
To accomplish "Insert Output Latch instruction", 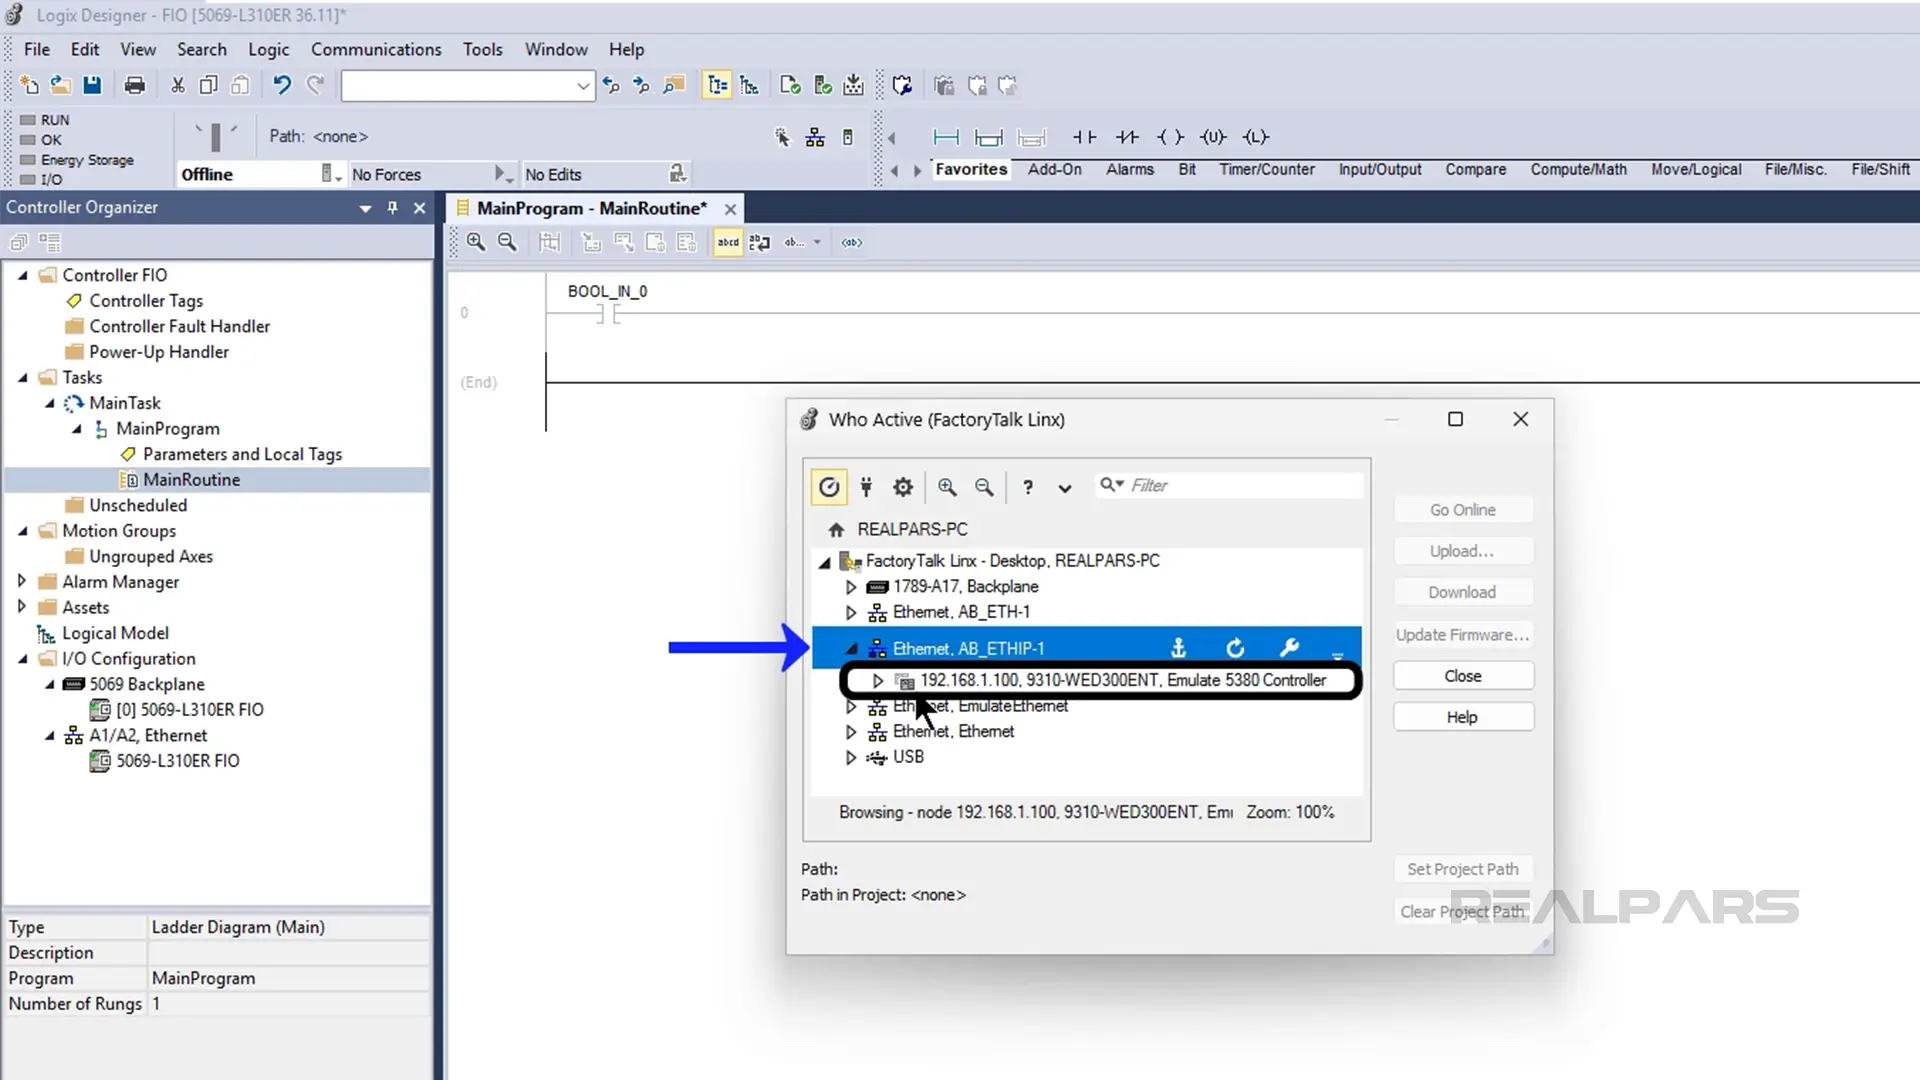I will point(1256,137).
